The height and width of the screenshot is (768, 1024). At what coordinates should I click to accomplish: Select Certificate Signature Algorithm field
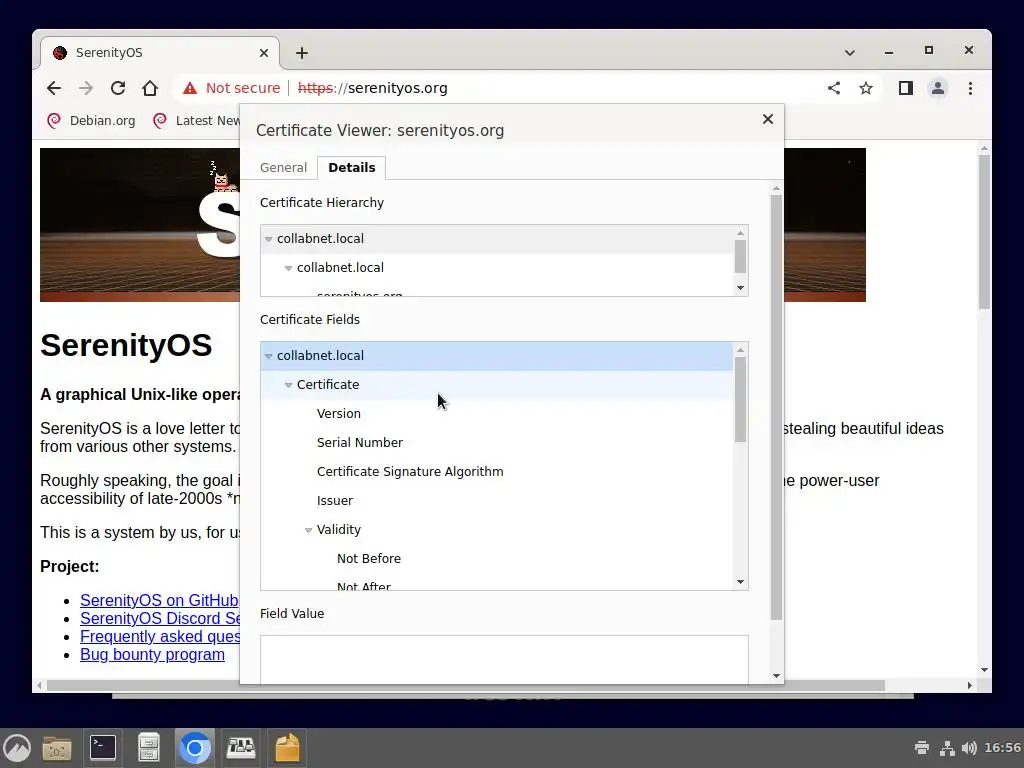(x=497, y=472)
